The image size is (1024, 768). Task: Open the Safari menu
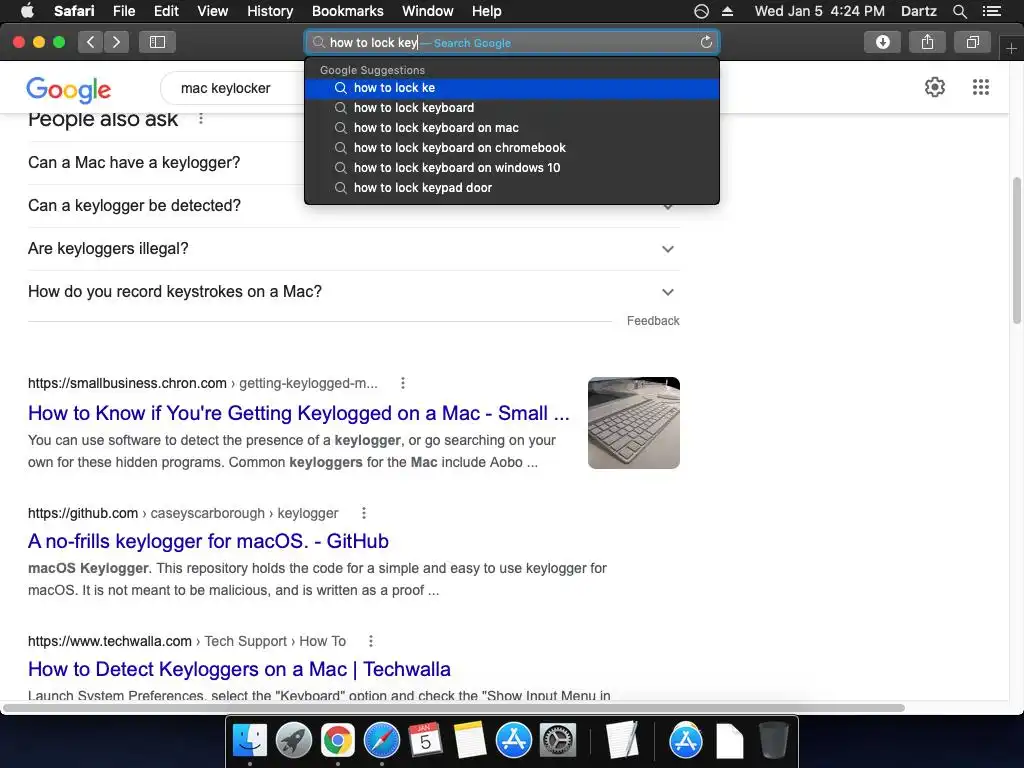pyautogui.click(x=74, y=11)
